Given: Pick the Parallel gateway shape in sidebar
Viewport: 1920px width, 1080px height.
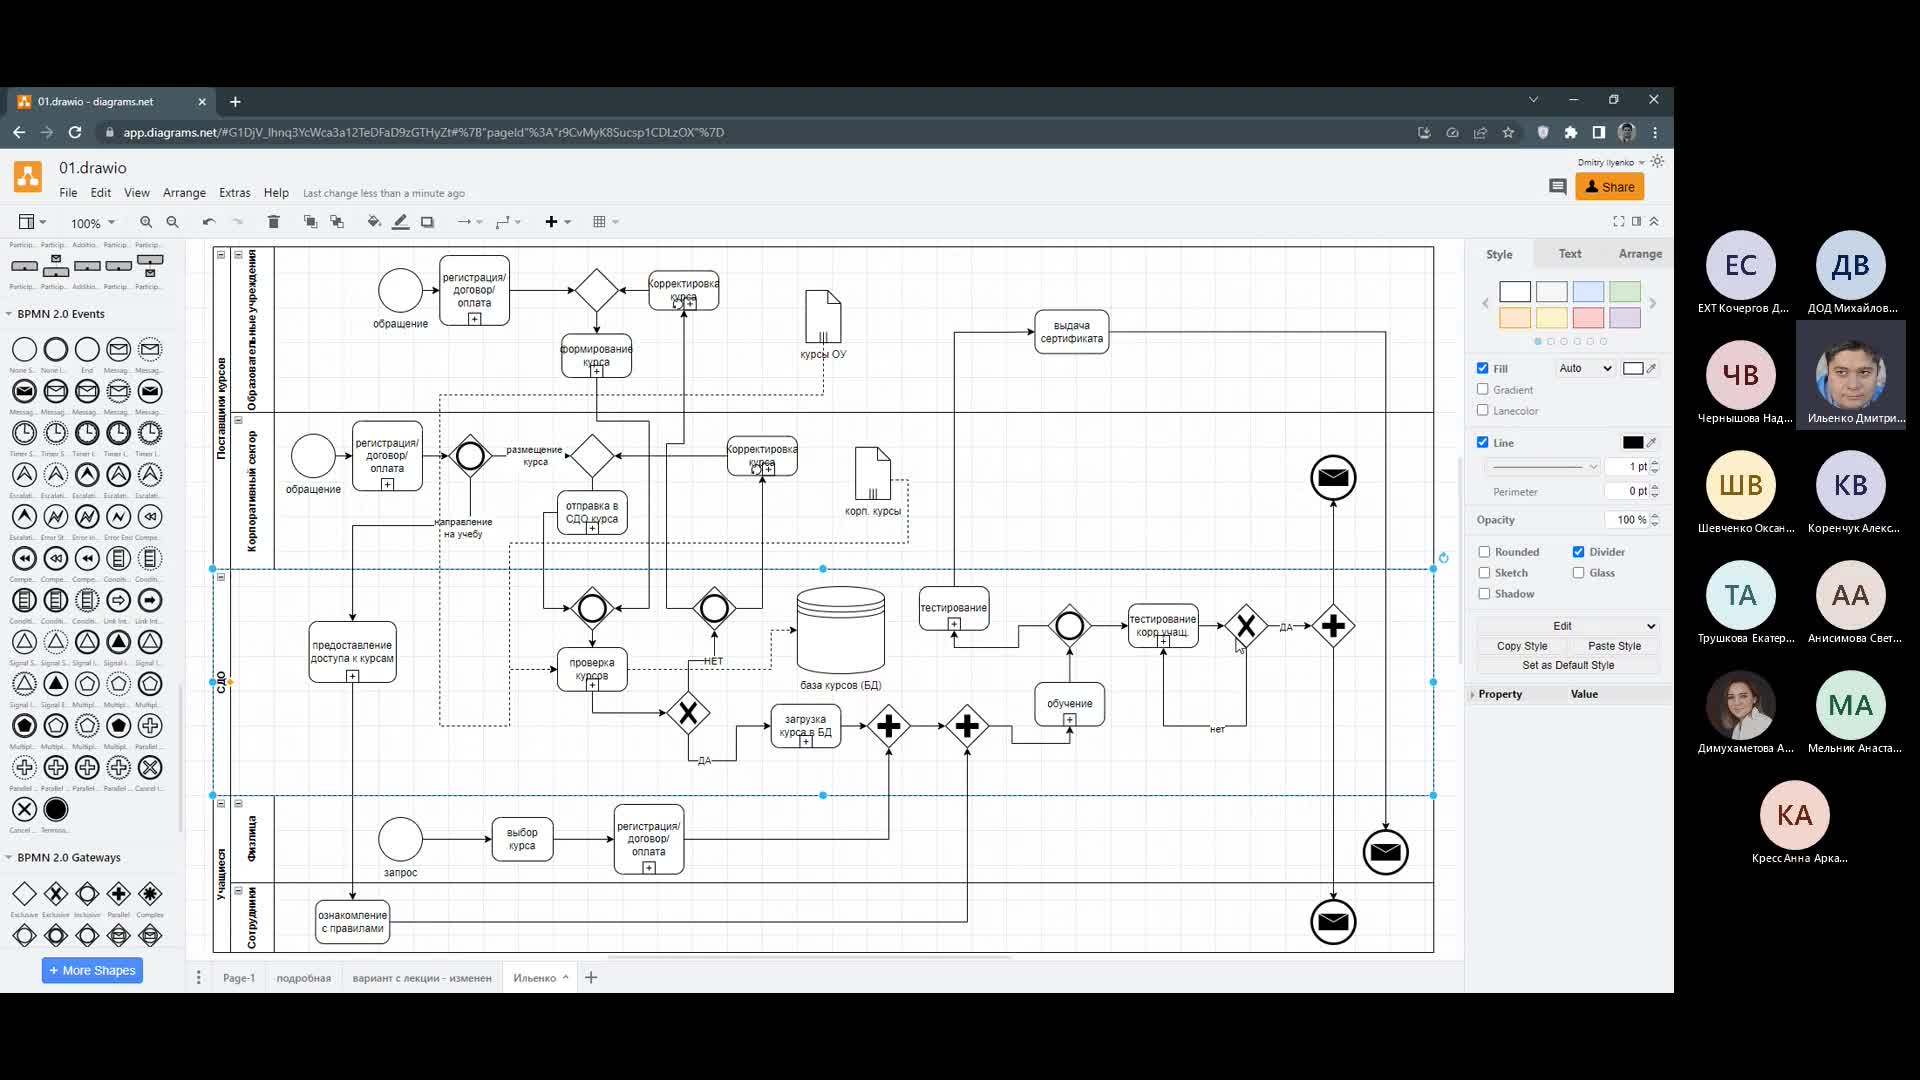Looking at the screenshot, I should click(x=119, y=893).
